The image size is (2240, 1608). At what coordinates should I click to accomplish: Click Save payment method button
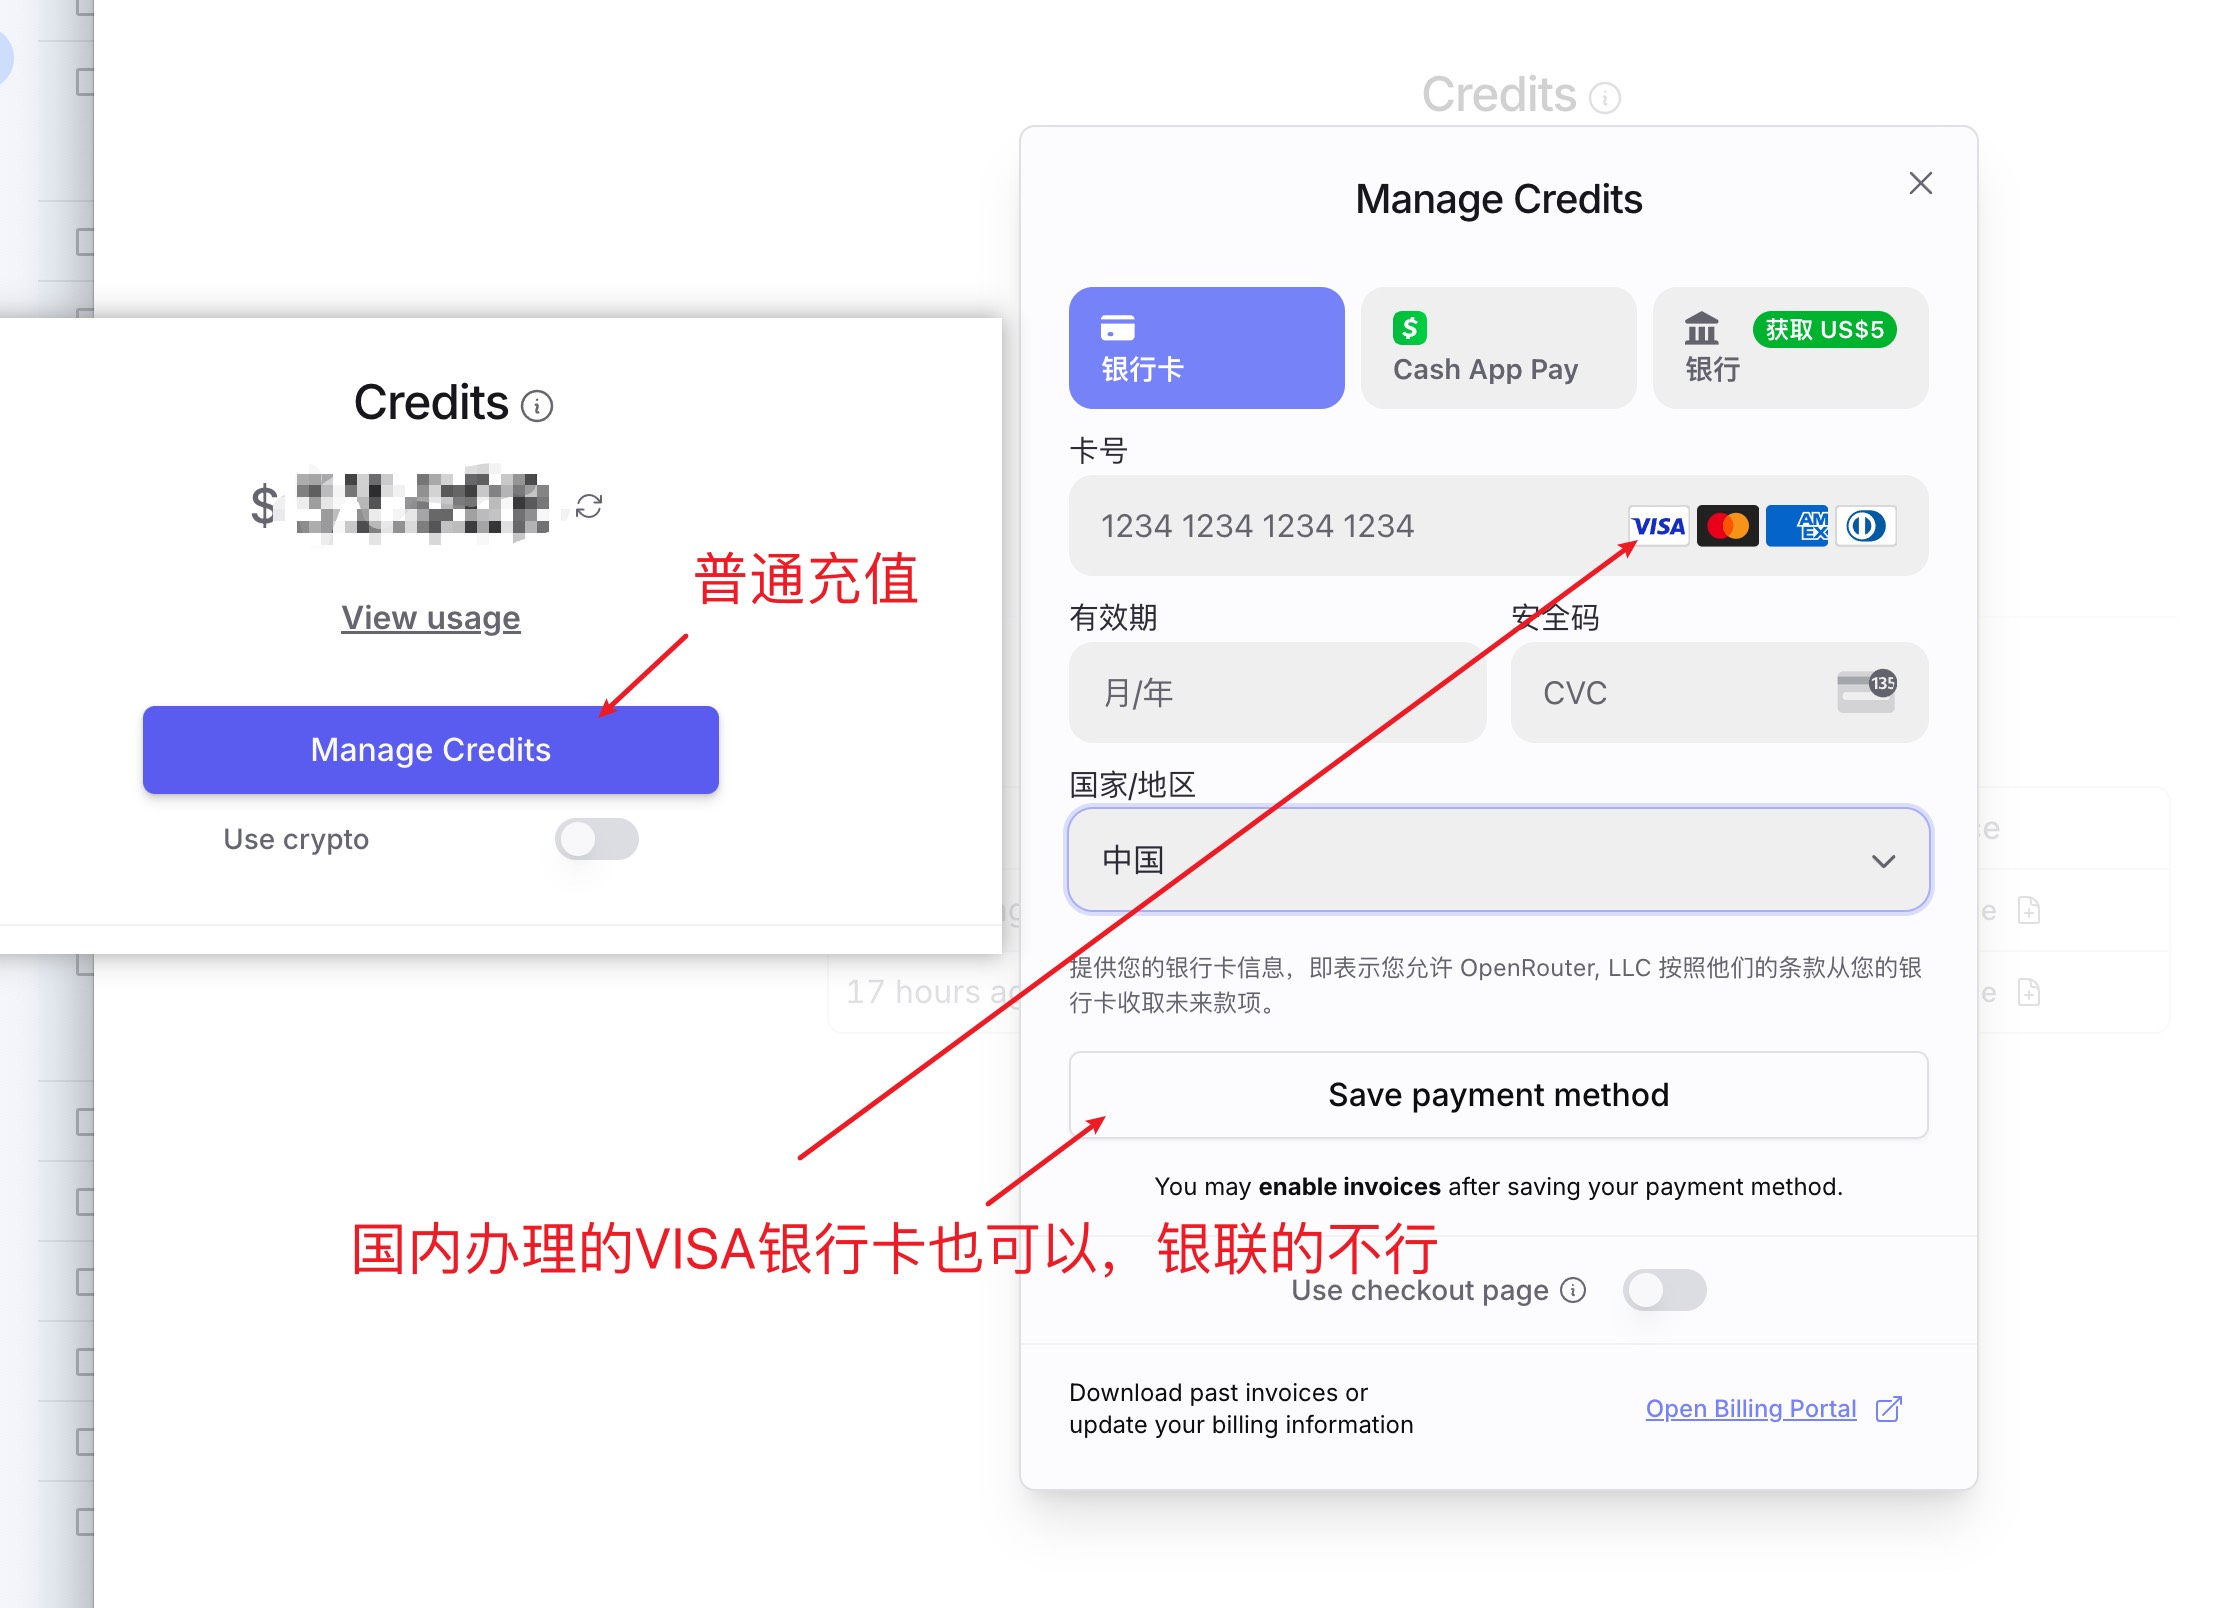tap(1497, 1093)
